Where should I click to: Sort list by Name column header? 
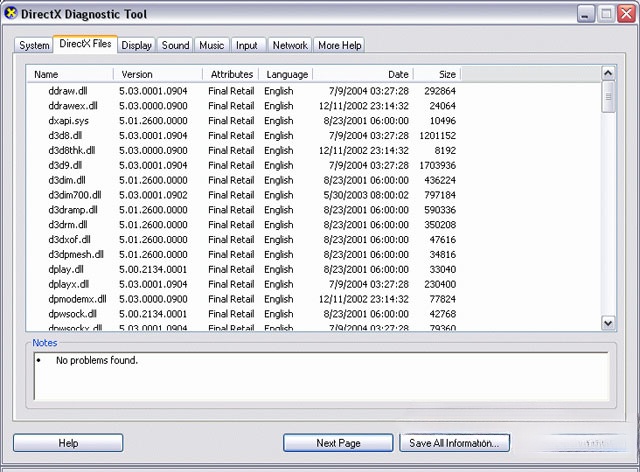tap(70, 74)
